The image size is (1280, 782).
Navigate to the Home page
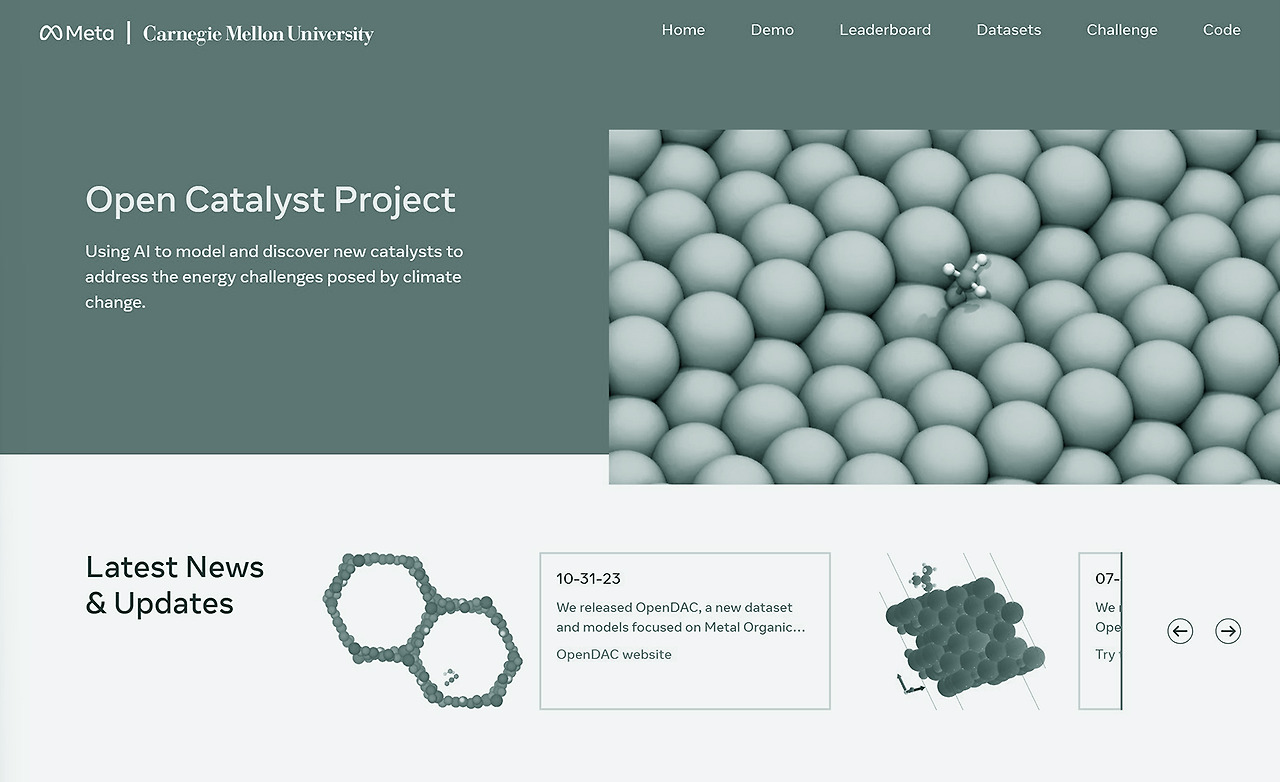(683, 30)
